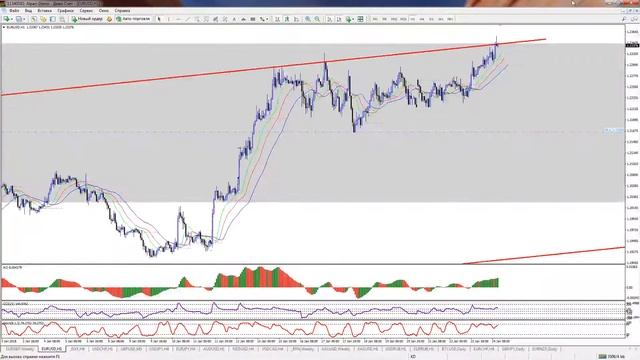Viewport: 640px width, 360px height.
Task: Click the search icon at top right
Action: click(624, 19)
